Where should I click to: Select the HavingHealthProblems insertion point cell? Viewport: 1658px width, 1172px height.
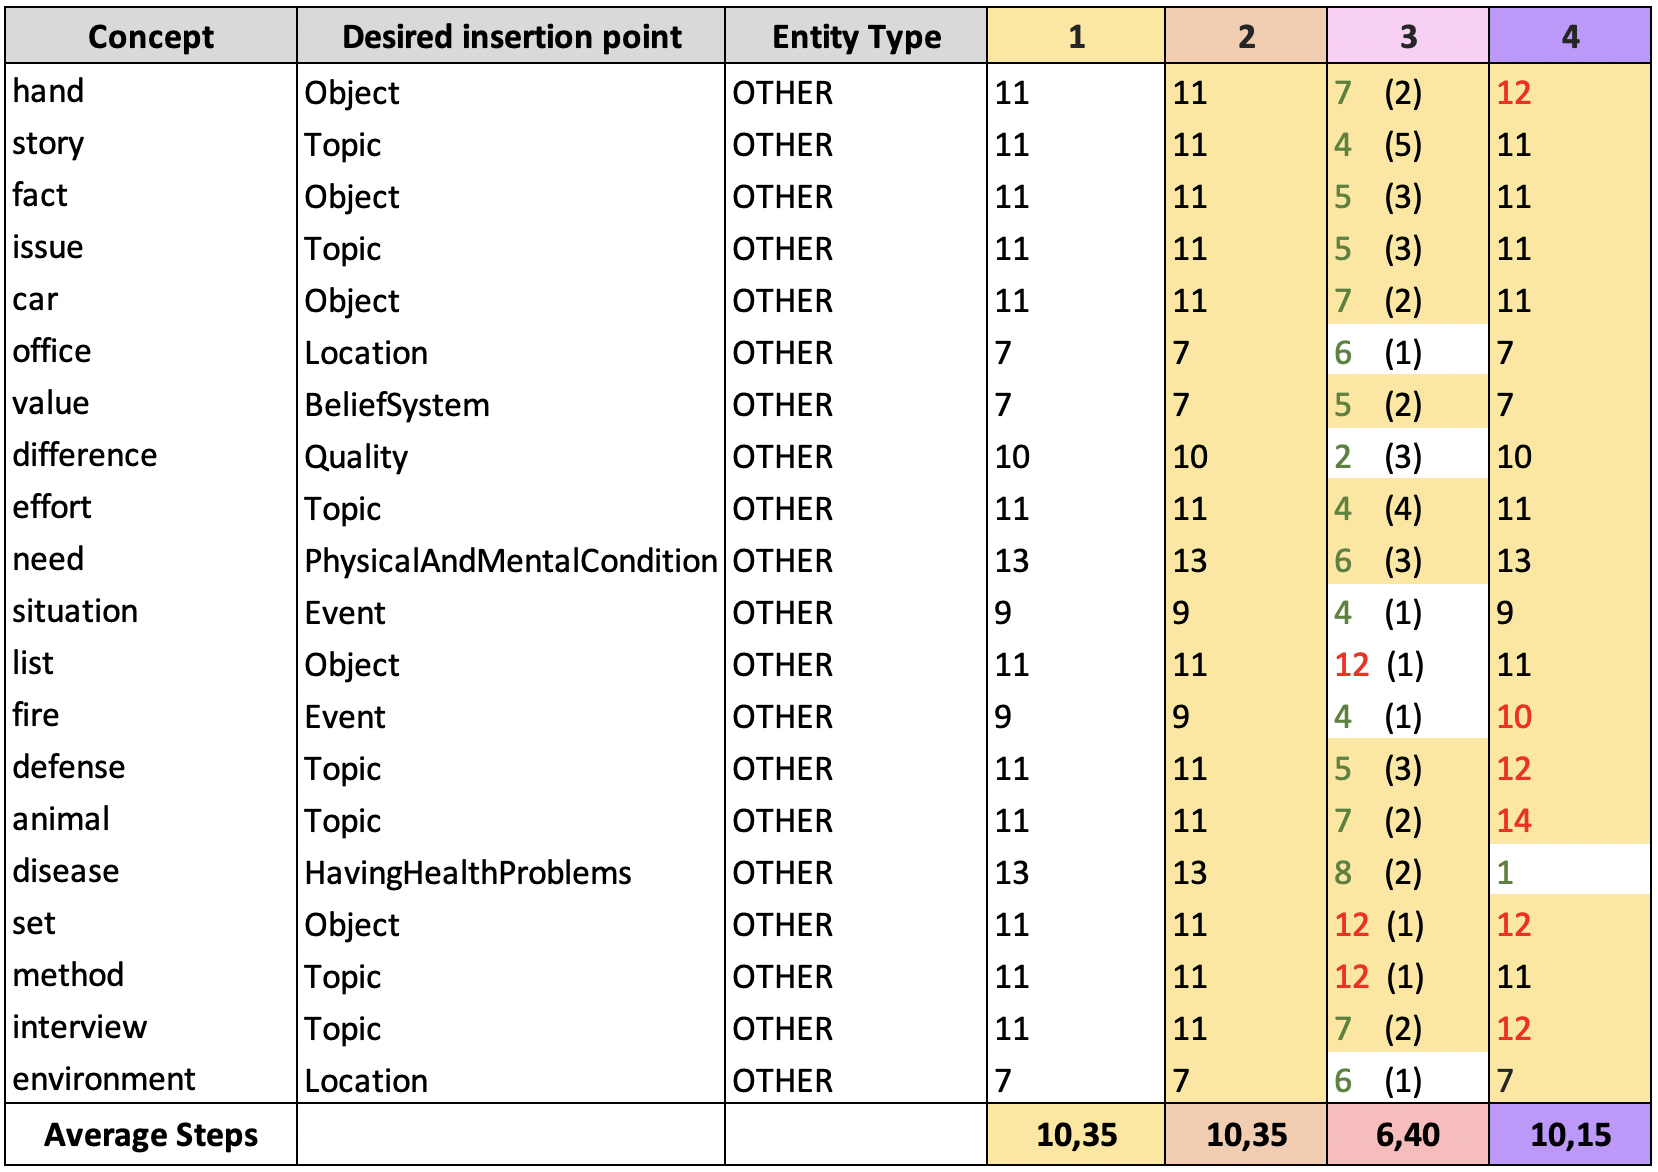click(x=468, y=873)
